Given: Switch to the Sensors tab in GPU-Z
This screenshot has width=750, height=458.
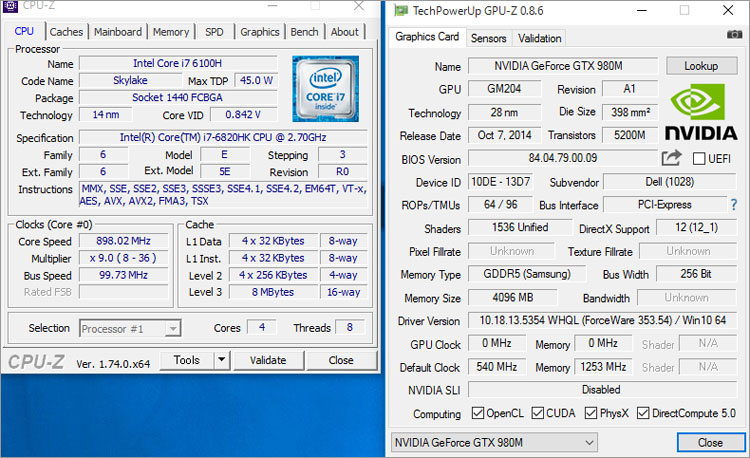Looking at the screenshot, I should tap(488, 38).
